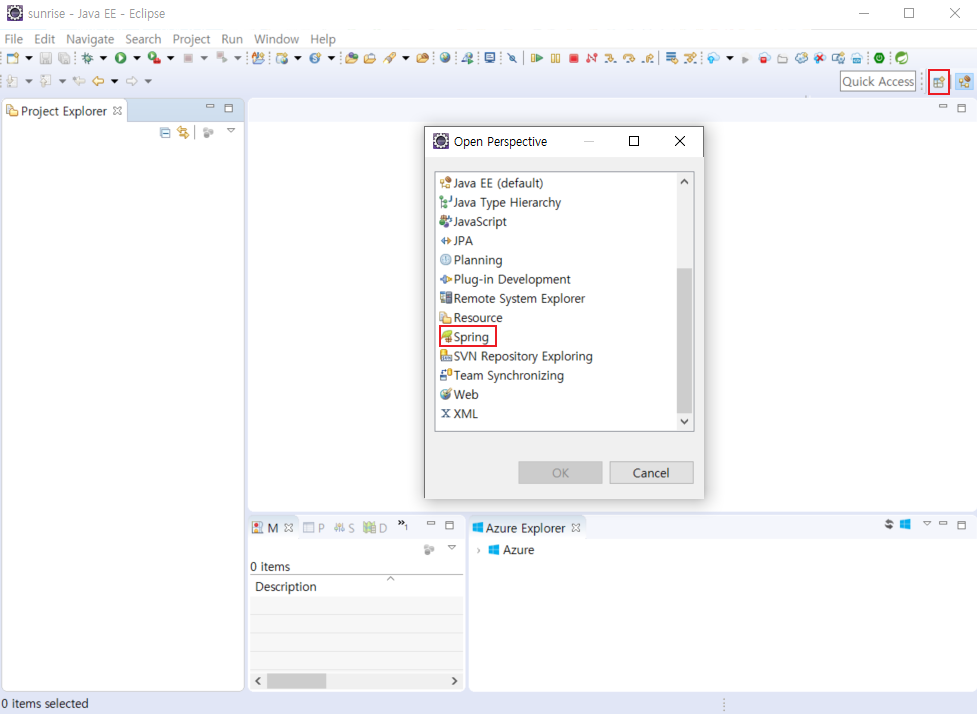Click the Debug bug icon in toolbar
The image size is (977, 714).
coord(87,58)
